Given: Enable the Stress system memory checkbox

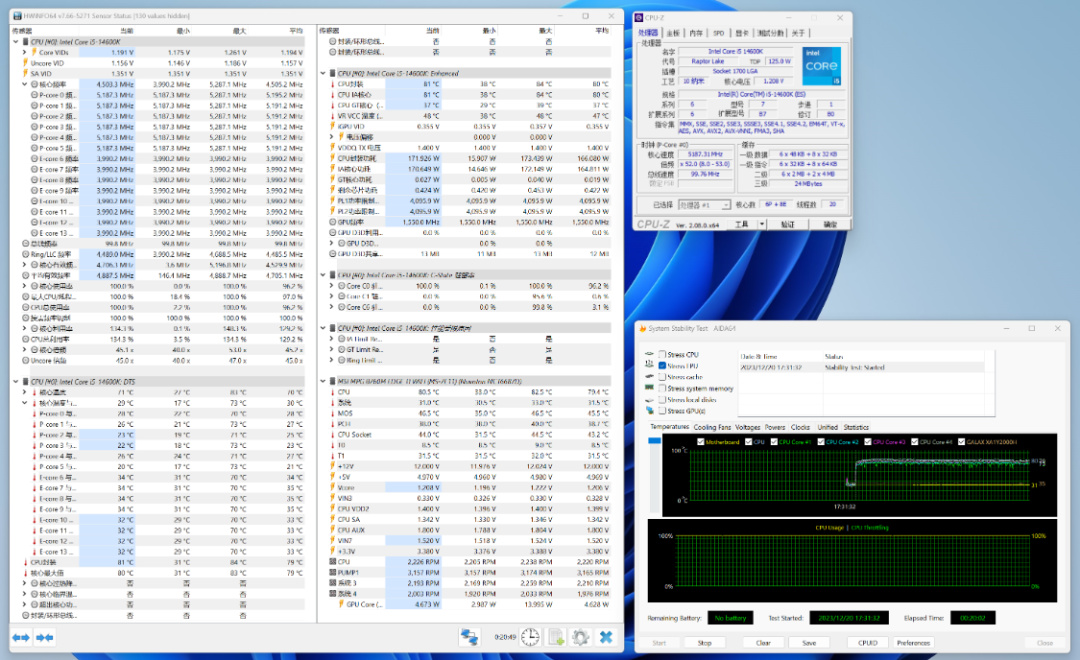Looking at the screenshot, I should (662, 388).
